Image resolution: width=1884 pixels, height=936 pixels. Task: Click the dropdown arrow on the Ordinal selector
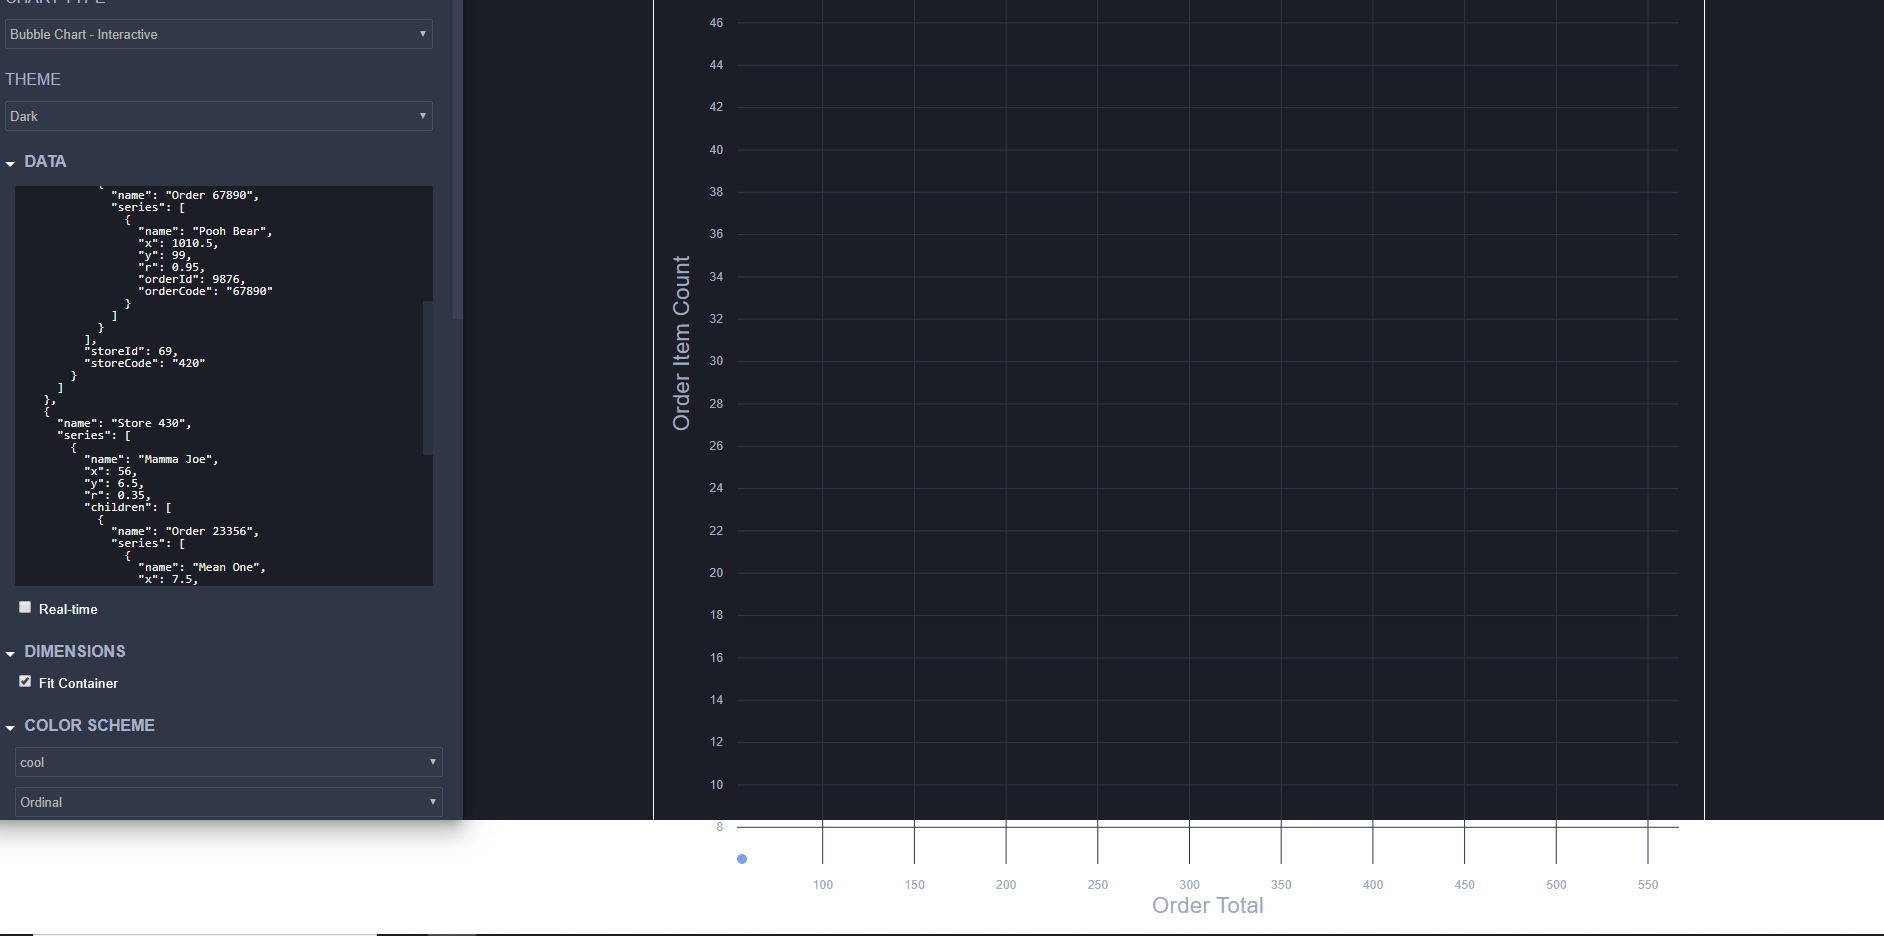(x=431, y=801)
